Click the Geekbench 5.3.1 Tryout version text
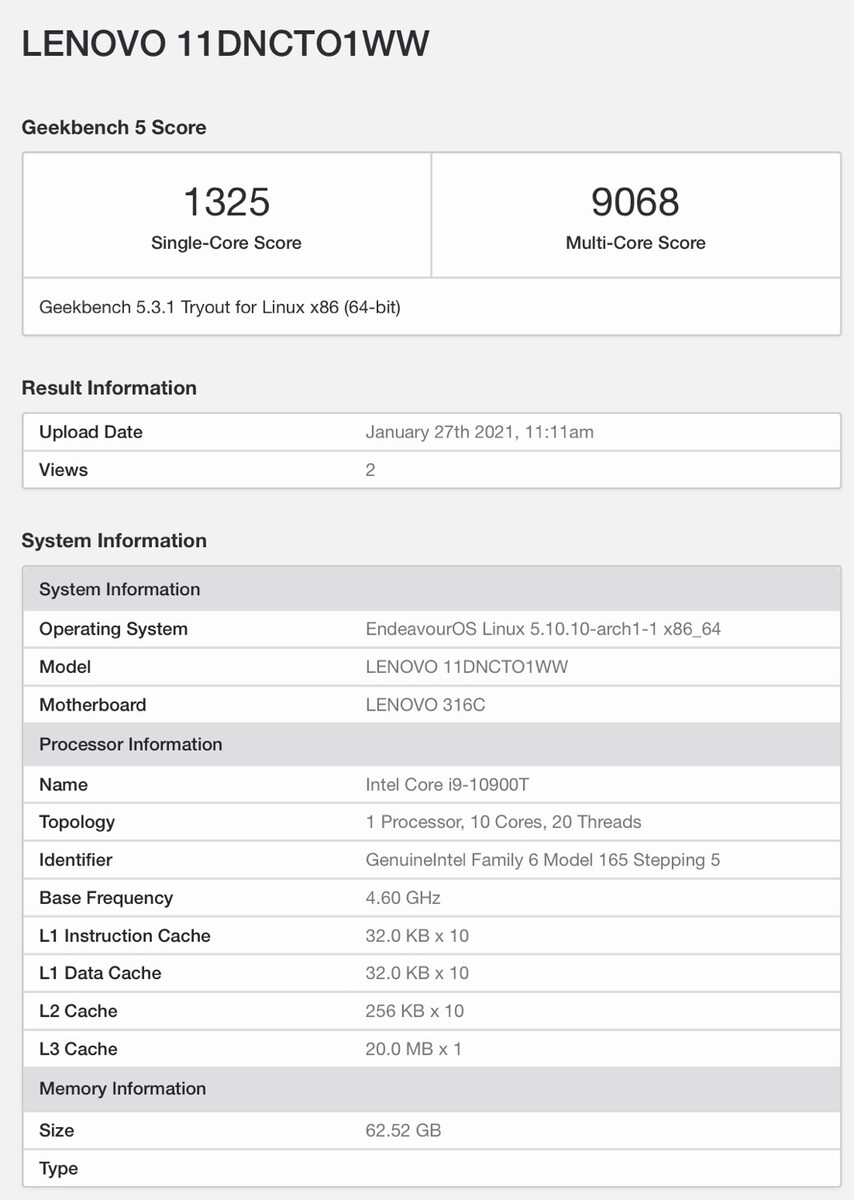 click(x=220, y=307)
